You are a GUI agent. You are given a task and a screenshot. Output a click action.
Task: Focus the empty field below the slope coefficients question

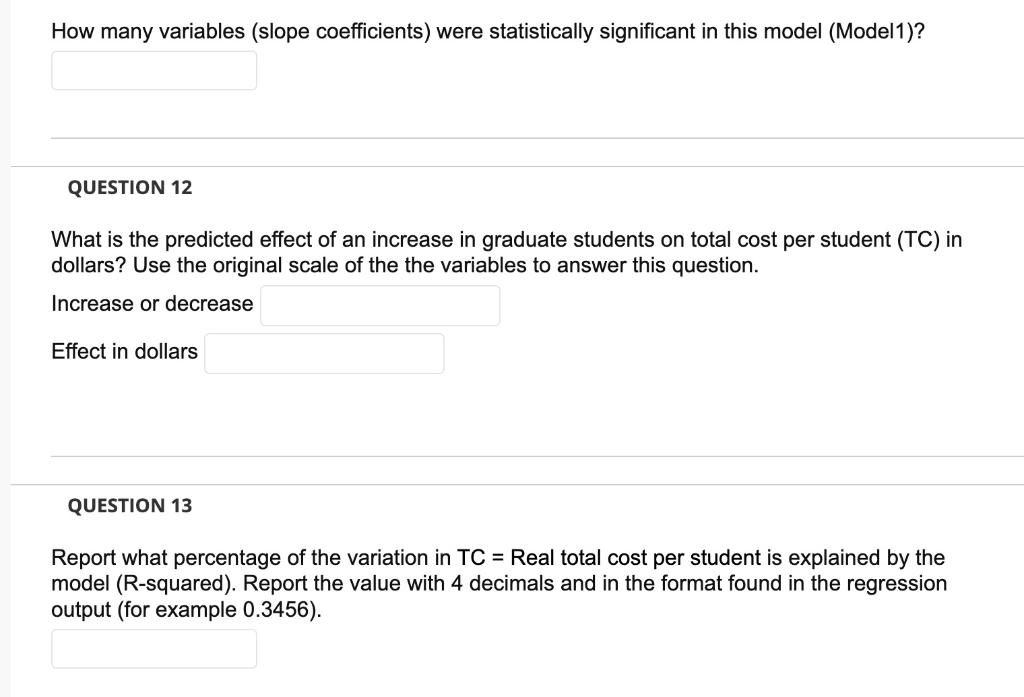(x=154, y=70)
